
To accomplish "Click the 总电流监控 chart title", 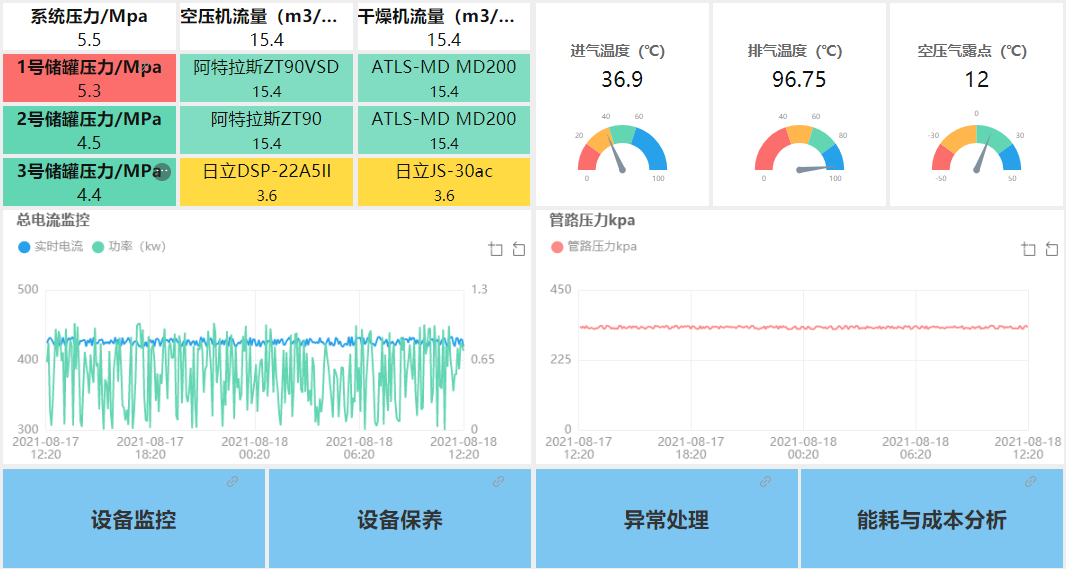I will click(x=53, y=220).
